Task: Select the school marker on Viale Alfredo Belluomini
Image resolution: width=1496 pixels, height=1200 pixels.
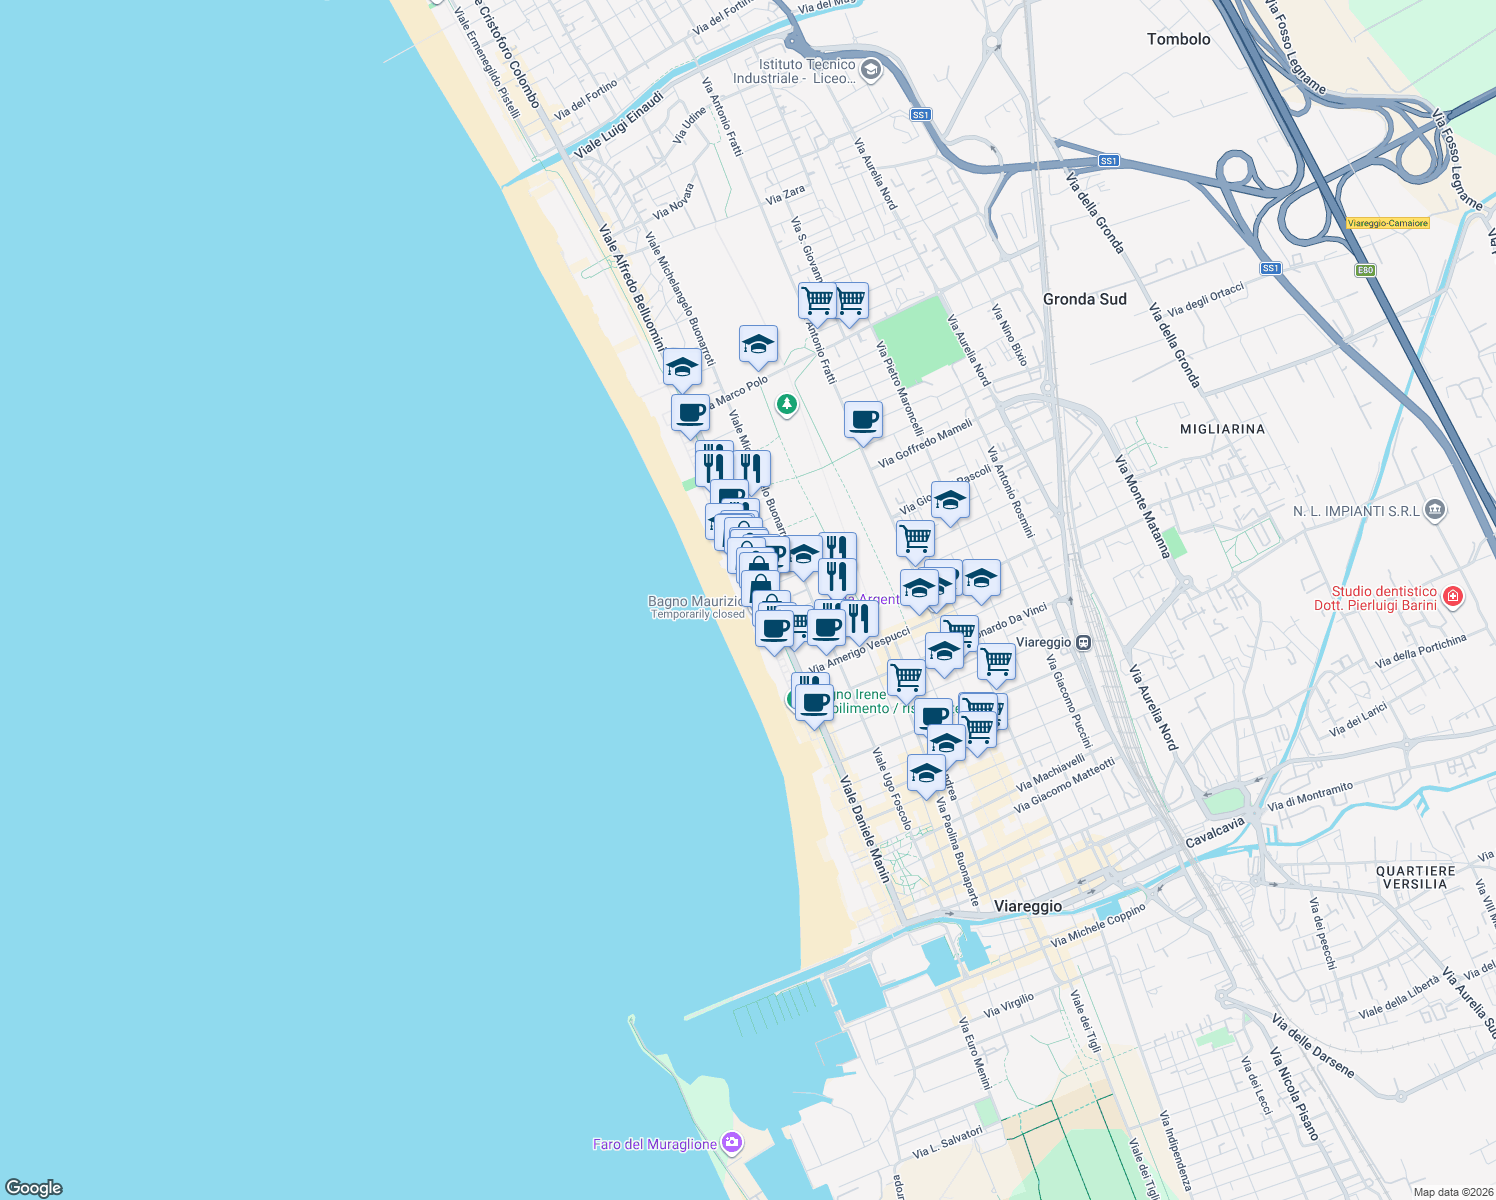Action: (682, 367)
